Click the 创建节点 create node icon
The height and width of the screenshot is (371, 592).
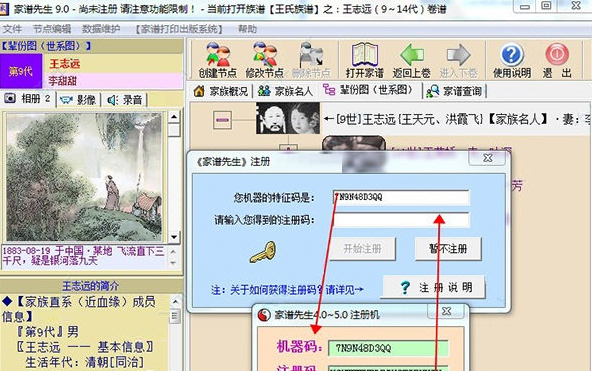point(218,55)
